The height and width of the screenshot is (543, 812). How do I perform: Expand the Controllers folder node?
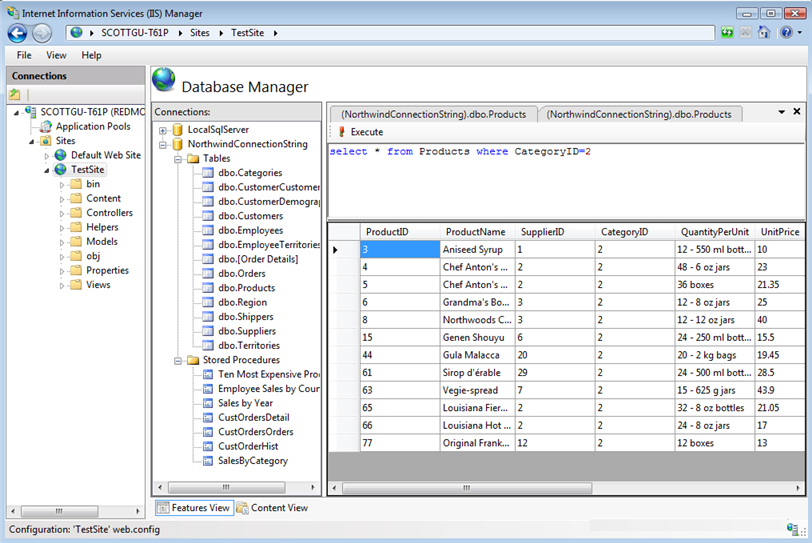tap(62, 213)
